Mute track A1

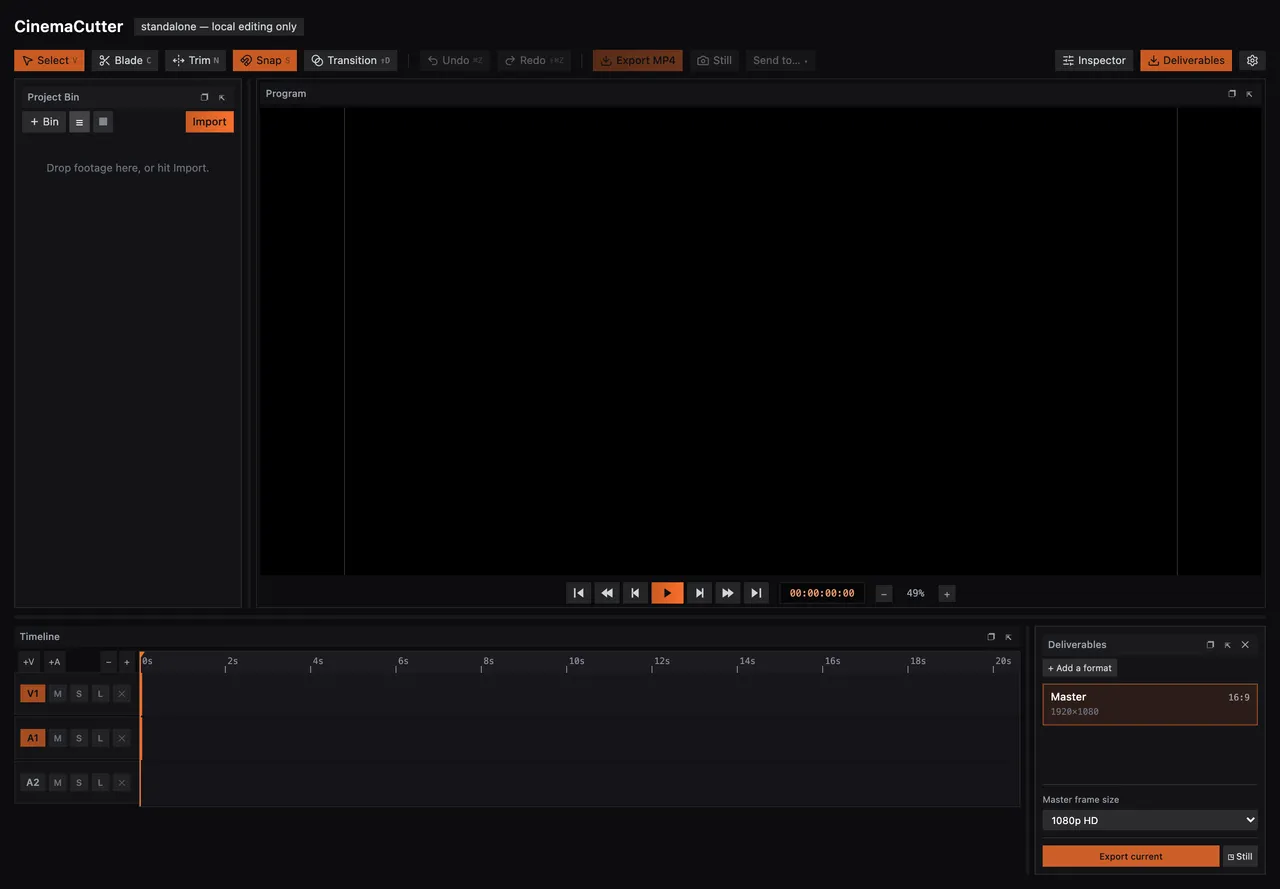click(58, 738)
